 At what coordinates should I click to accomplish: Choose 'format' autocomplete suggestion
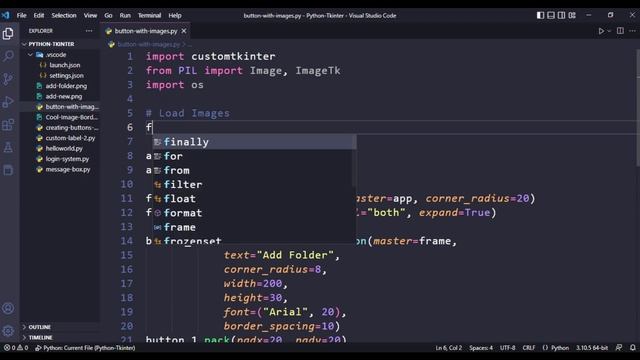254,213
